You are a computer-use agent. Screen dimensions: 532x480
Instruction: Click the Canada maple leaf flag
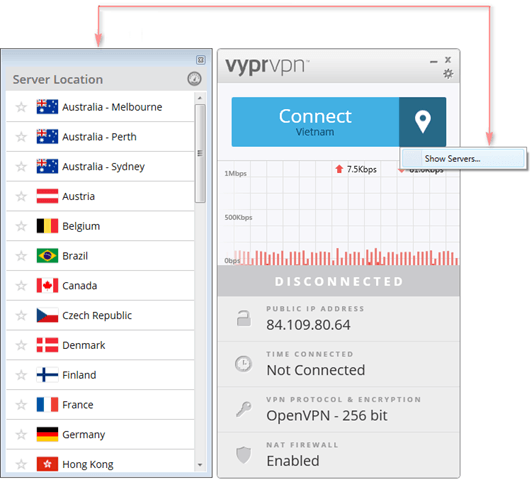click(47, 286)
